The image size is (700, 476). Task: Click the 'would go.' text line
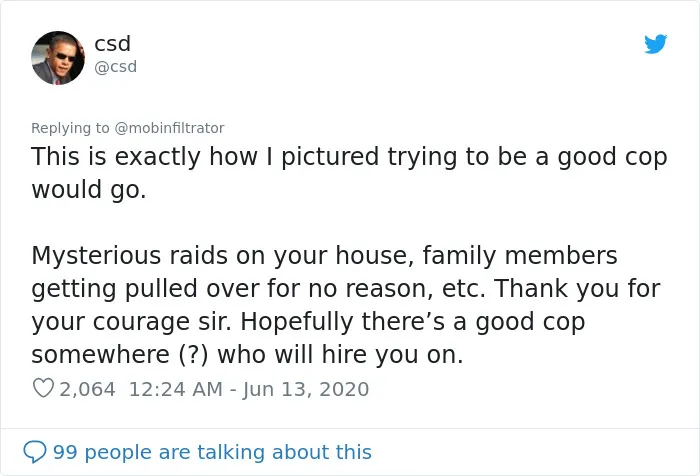pyautogui.click(x=89, y=189)
